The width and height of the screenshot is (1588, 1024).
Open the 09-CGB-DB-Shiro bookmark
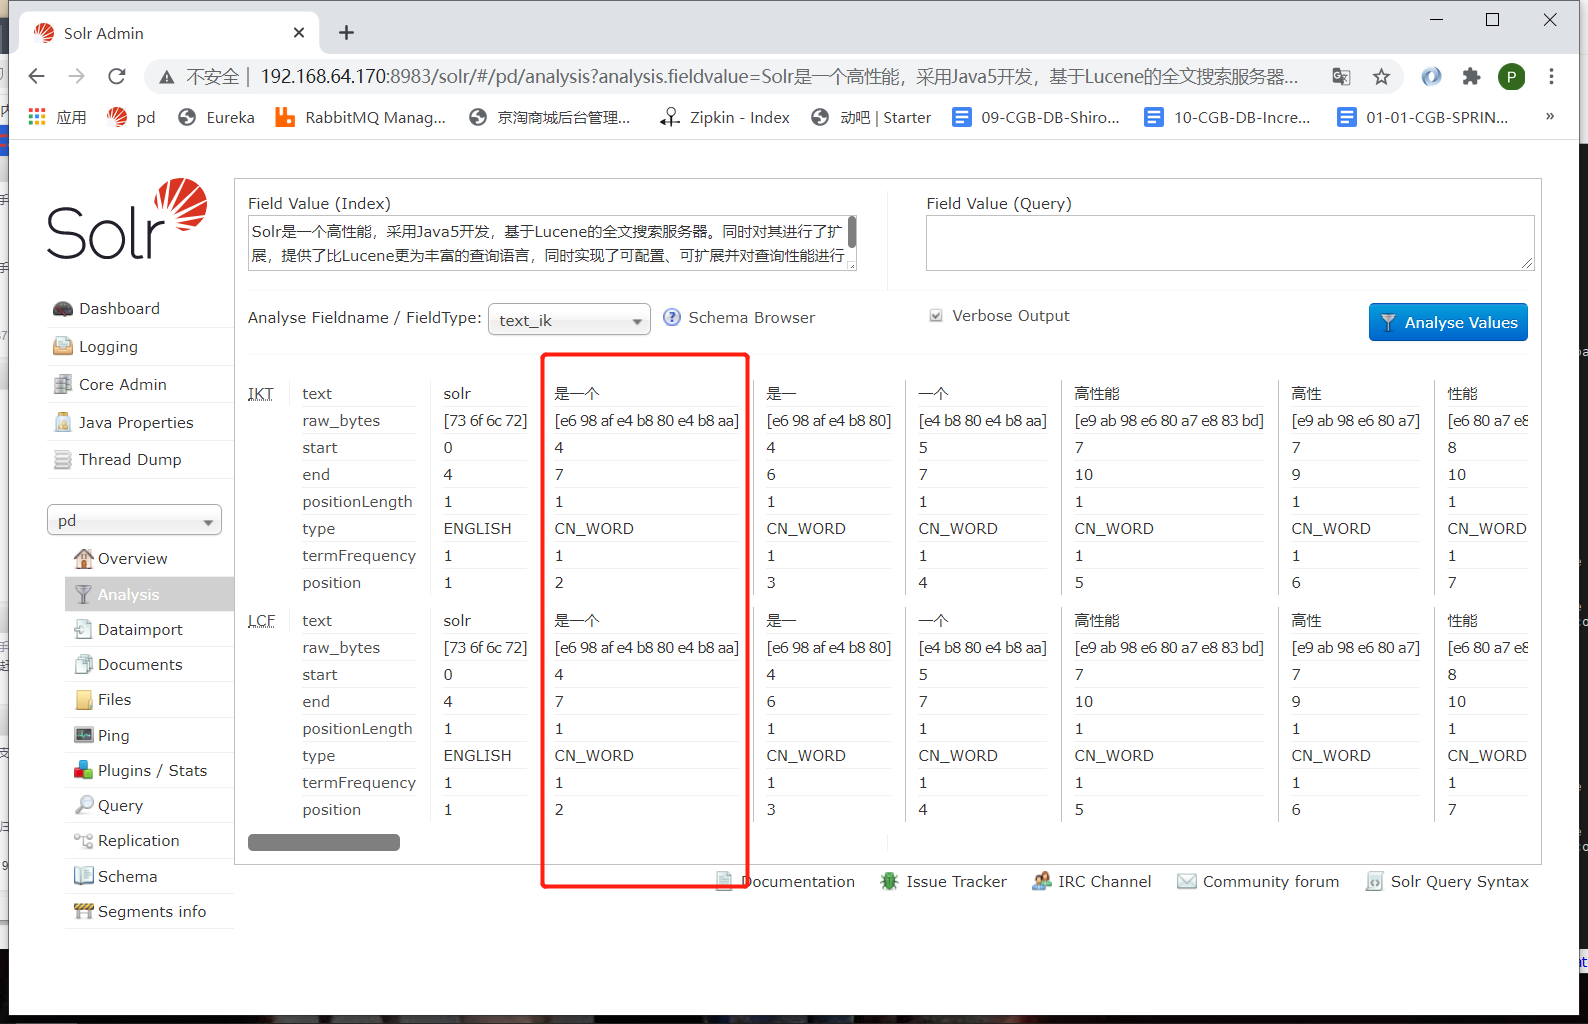[1036, 117]
